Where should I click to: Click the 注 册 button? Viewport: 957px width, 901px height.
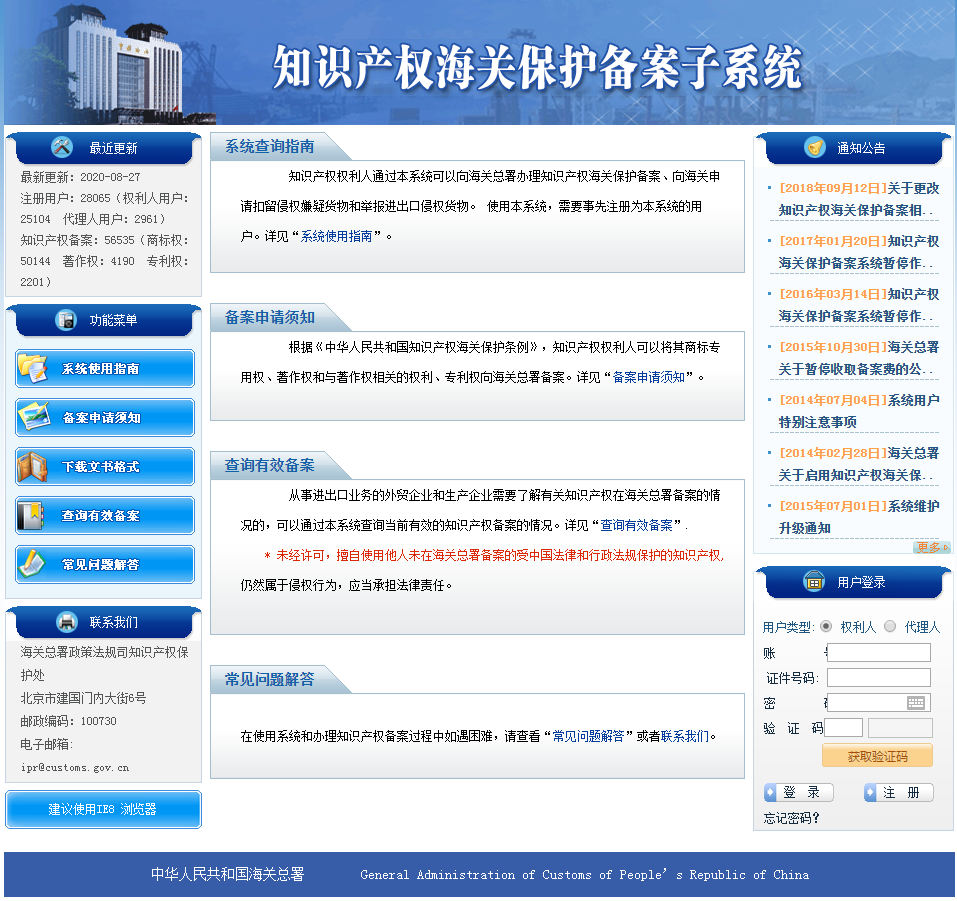point(899,791)
